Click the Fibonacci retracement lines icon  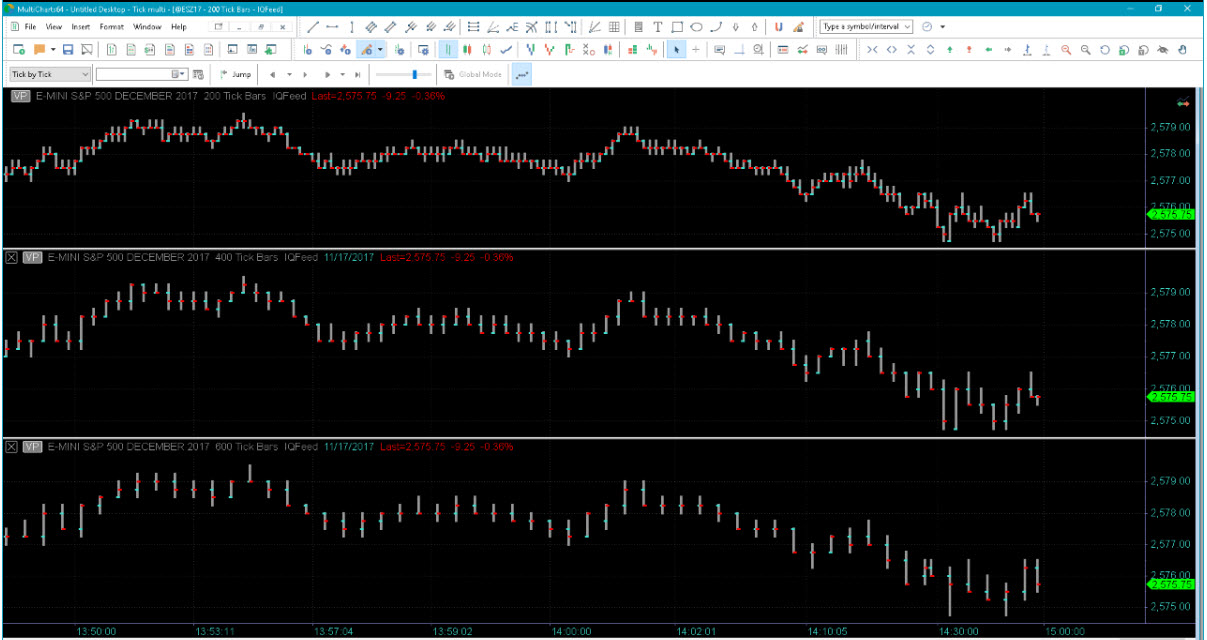[472, 27]
